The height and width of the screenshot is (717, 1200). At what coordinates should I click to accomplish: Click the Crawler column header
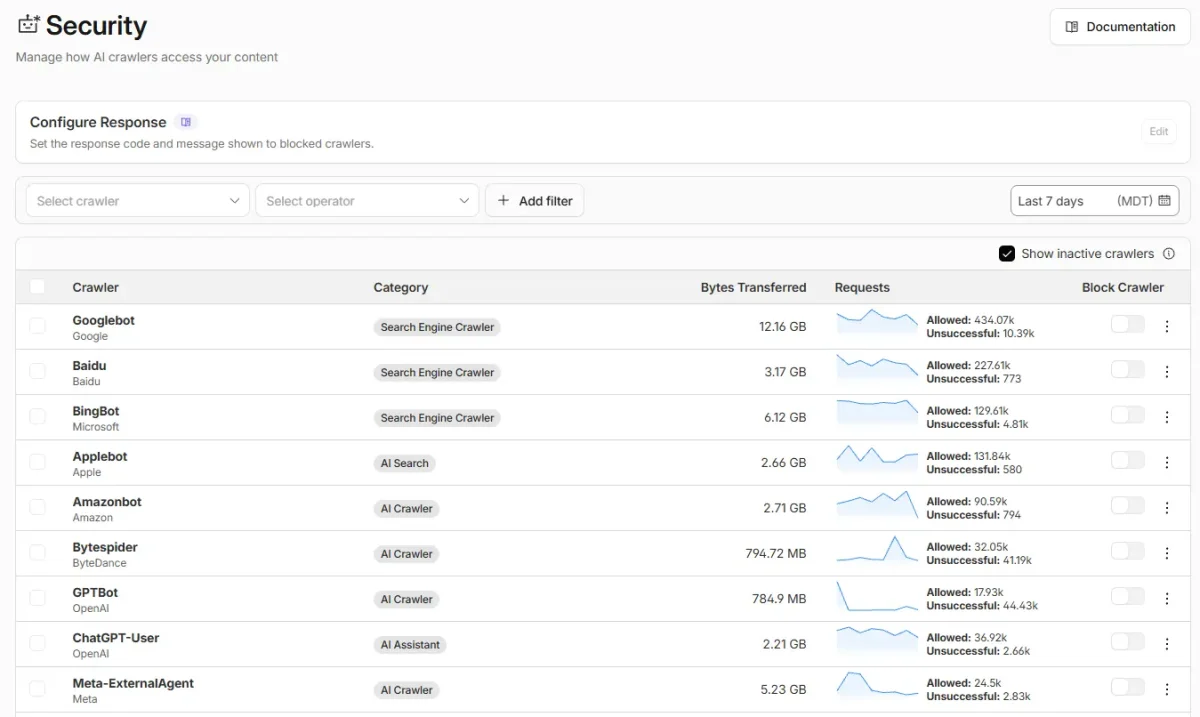[x=96, y=287]
